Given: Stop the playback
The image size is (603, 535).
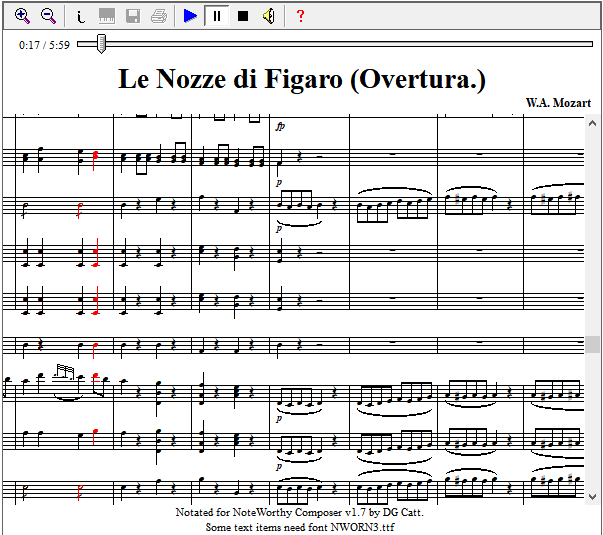Looking at the screenshot, I should [x=243, y=16].
